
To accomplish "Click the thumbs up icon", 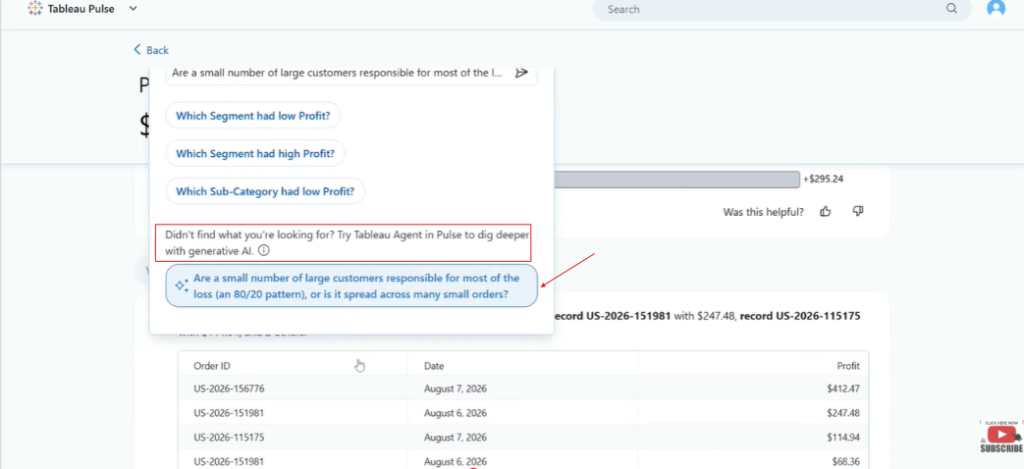I will (825, 211).
